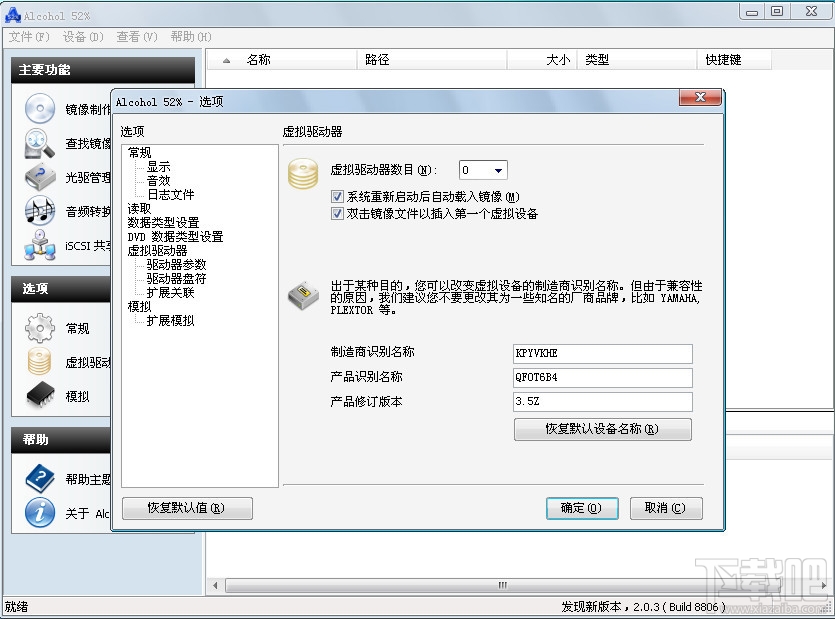Click 路径 column header
Viewport: 835px width, 619px height.
(432, 60)
